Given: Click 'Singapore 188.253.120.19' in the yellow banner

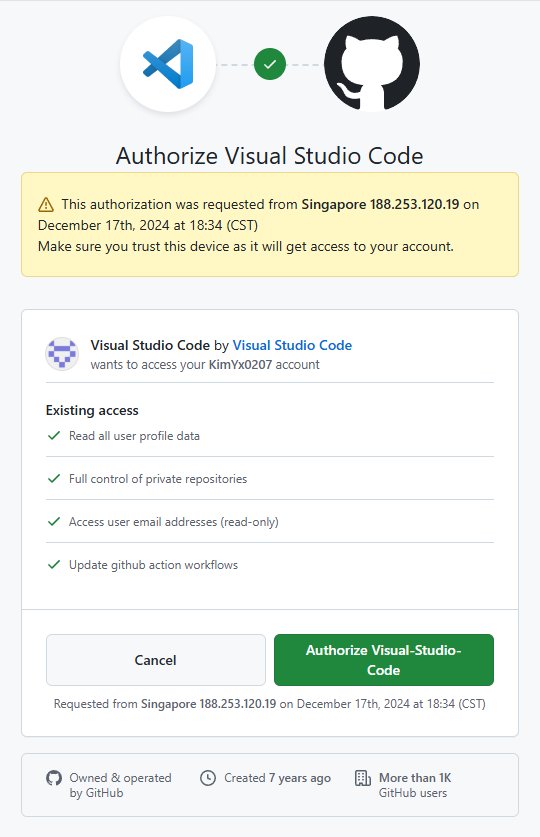Looking at the screenshot, I should coord(380,204).
